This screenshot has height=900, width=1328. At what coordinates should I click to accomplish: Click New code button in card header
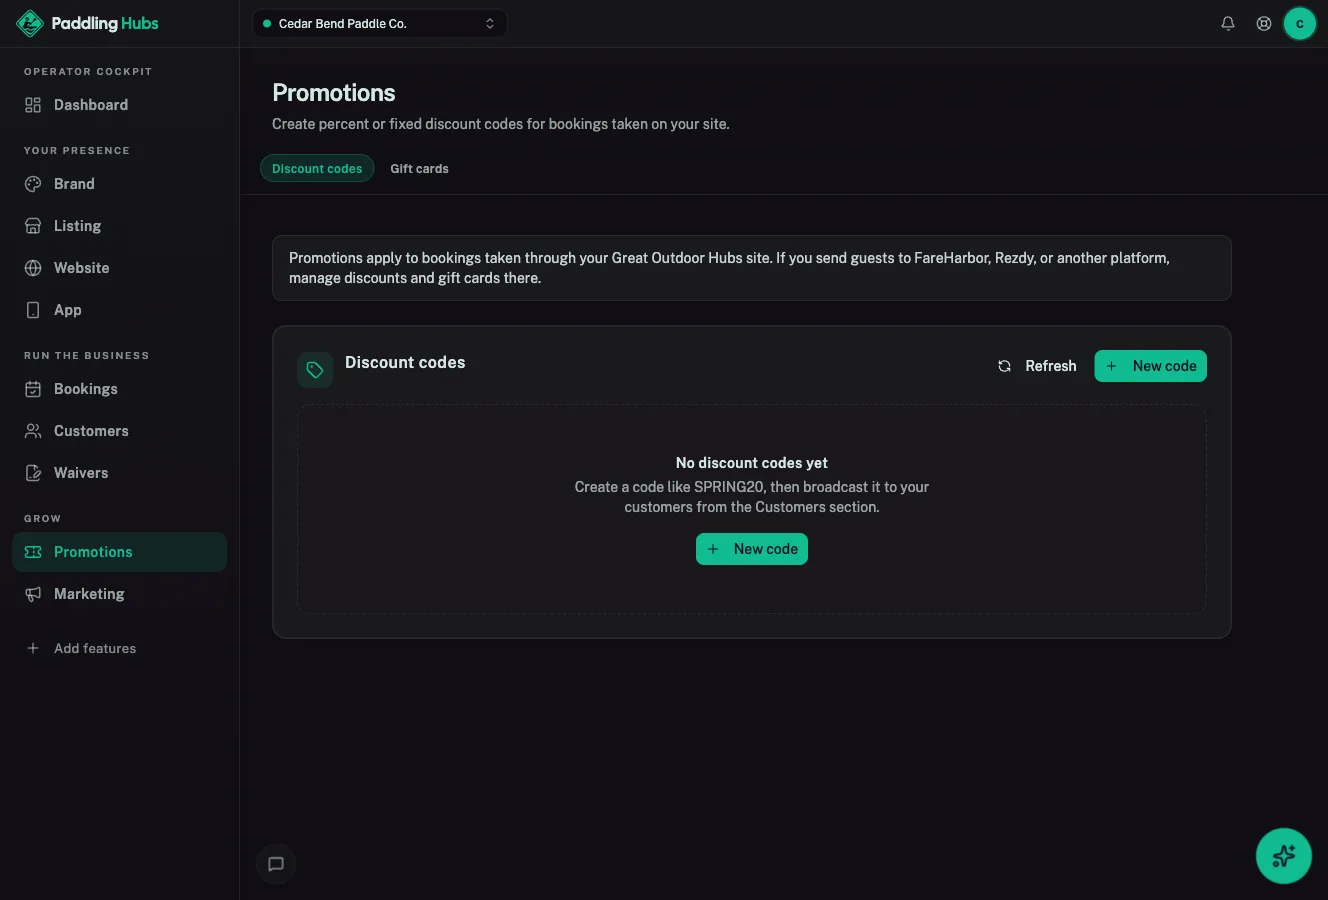pyautogui.click(x=1151, y=366)
